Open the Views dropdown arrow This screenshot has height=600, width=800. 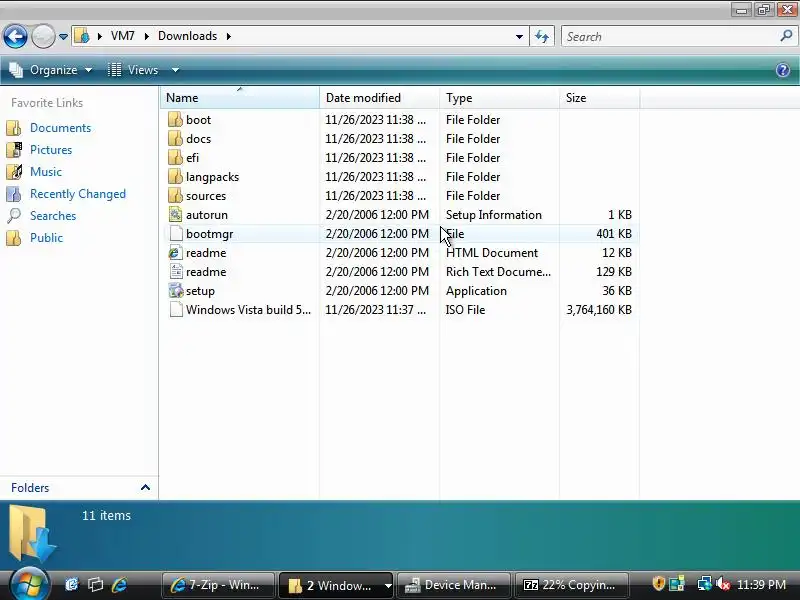tap(175, 70)
